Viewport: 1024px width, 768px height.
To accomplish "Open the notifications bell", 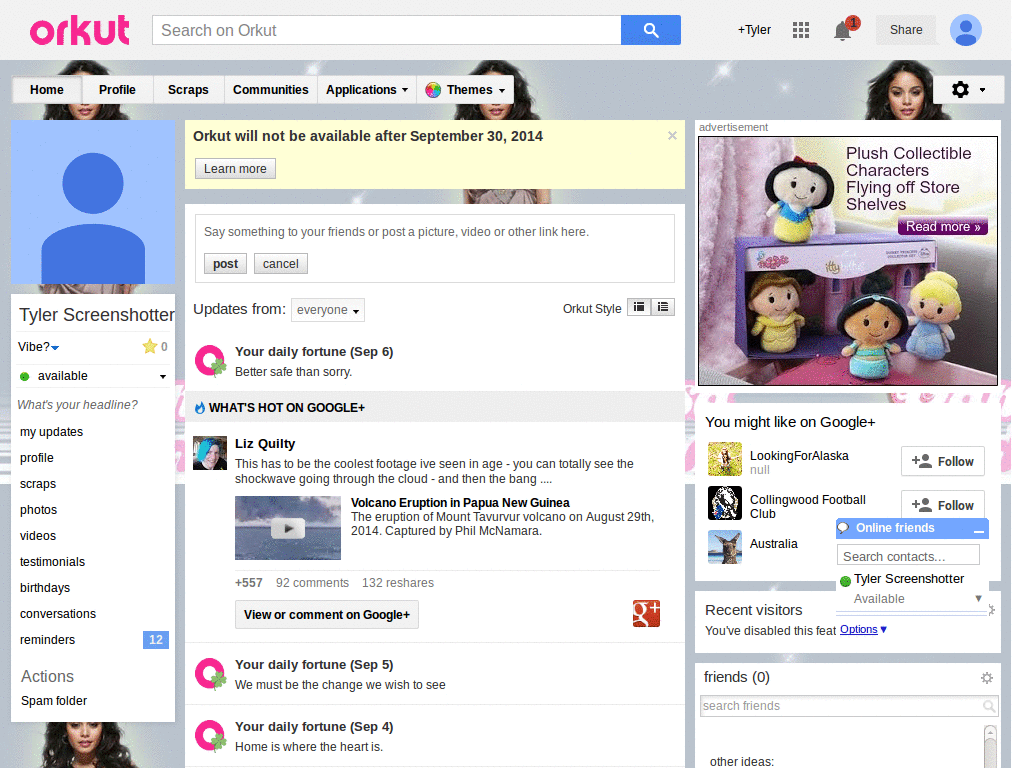I will pos(842,30).
